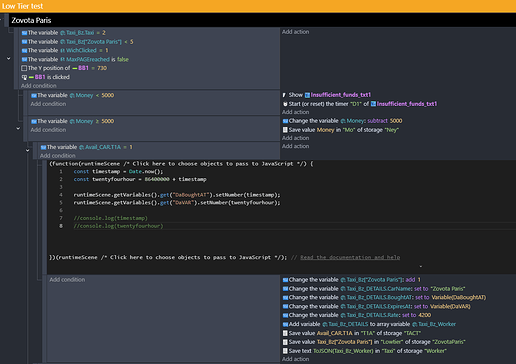Click storage icon on the Save value Taxi_Bz["Zovota Paris"] action
This screenshot has height=364, width=516.
[x=285, y=342]
